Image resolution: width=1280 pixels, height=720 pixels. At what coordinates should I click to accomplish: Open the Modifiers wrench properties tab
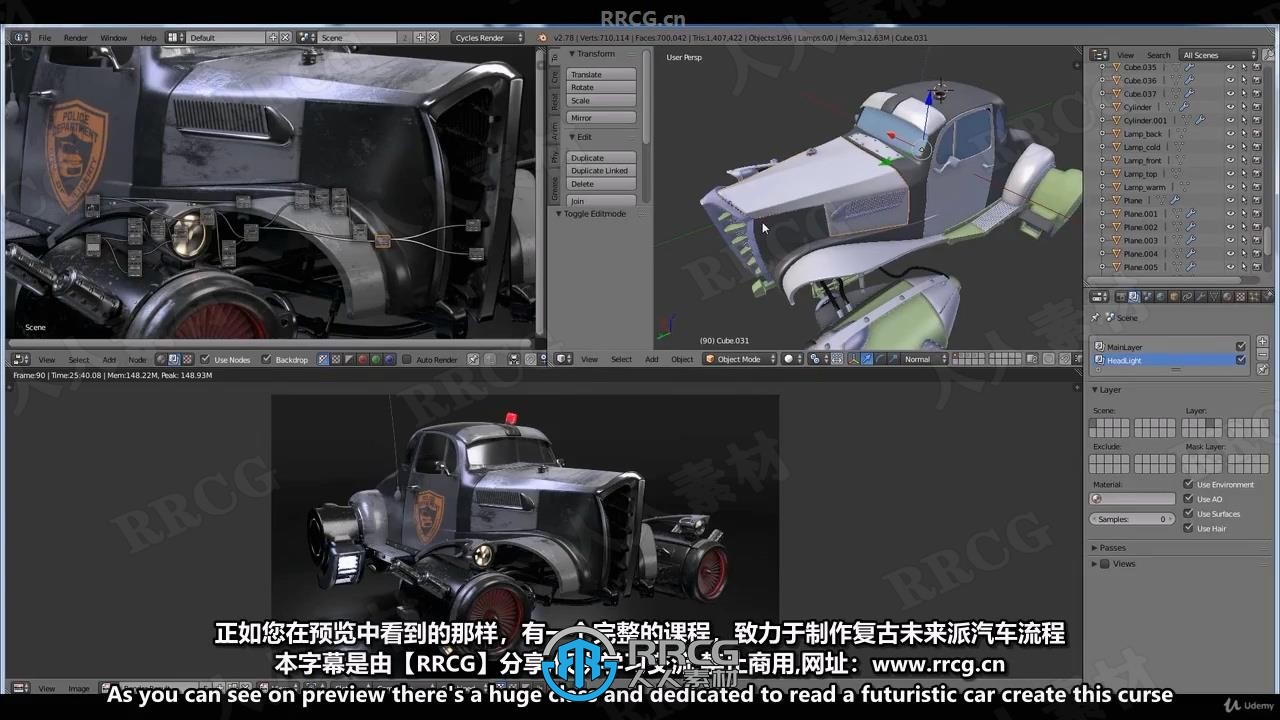[x=1200, y=297]
